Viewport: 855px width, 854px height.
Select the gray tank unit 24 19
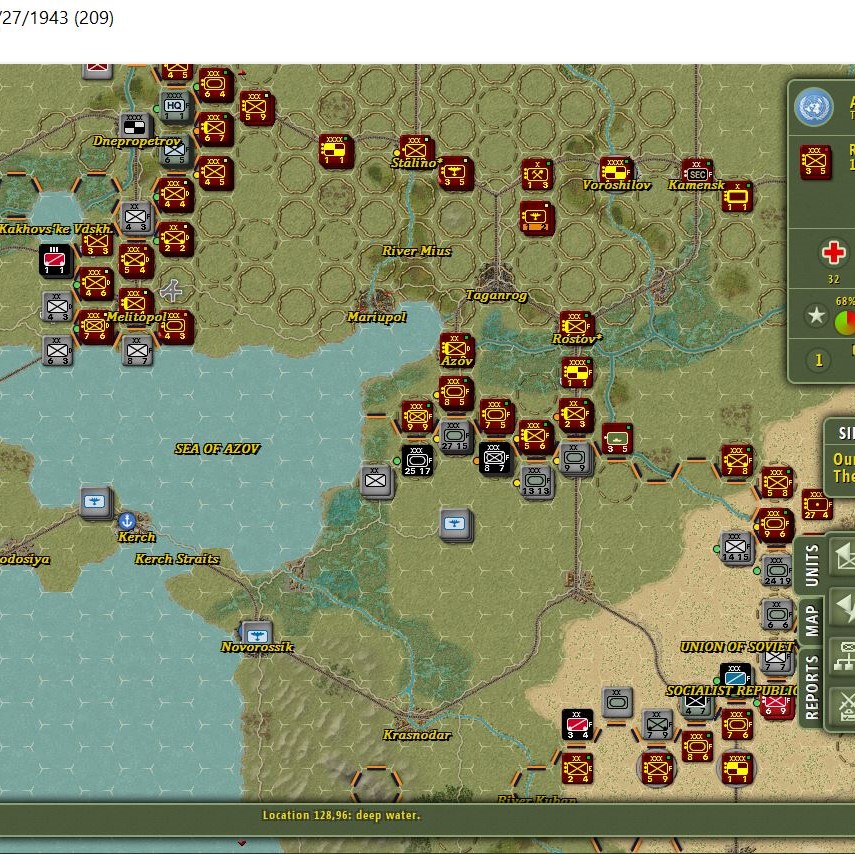coord(776,570)
